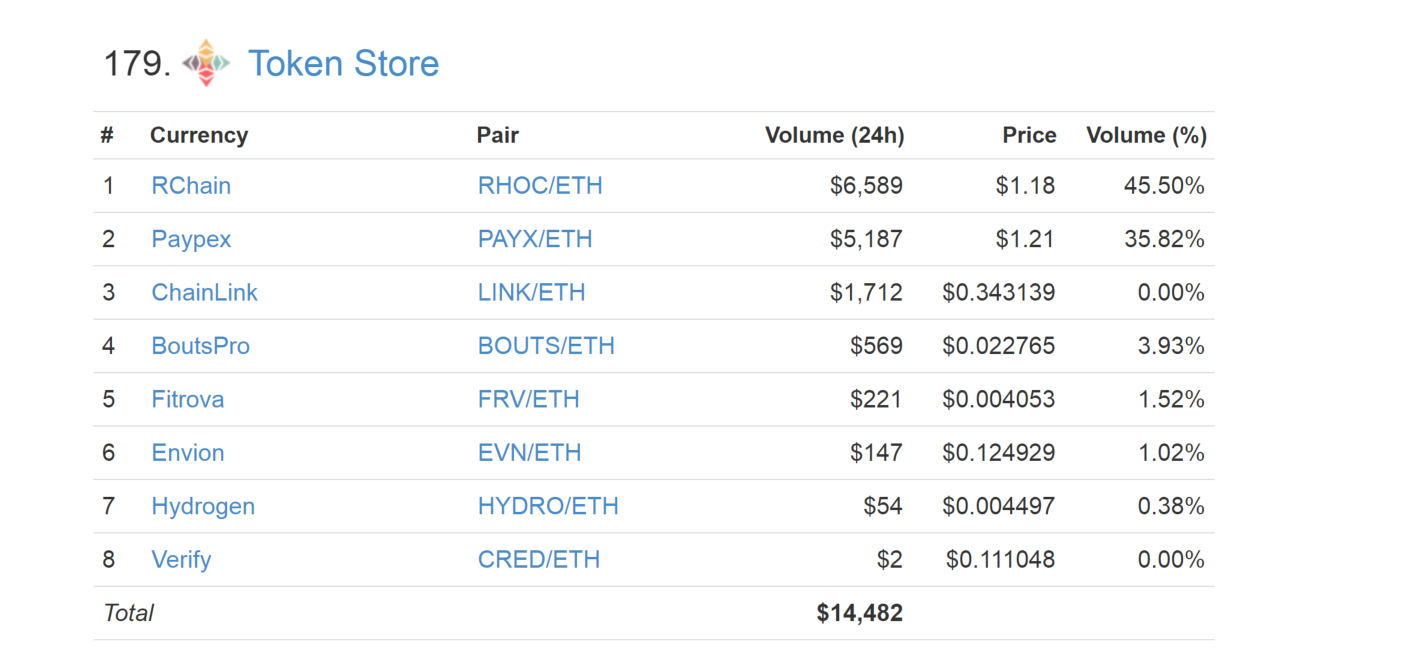
Task: Select Hydrogen volume percent 0.38%
Action: 1171,506
